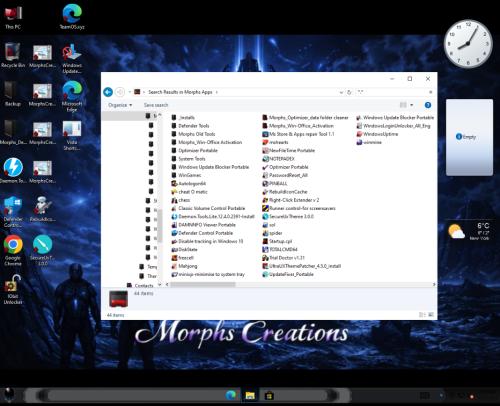Open the This PC desktop icon
The width and height of the screenshot is (500, 406).
[x=13, y=17]
